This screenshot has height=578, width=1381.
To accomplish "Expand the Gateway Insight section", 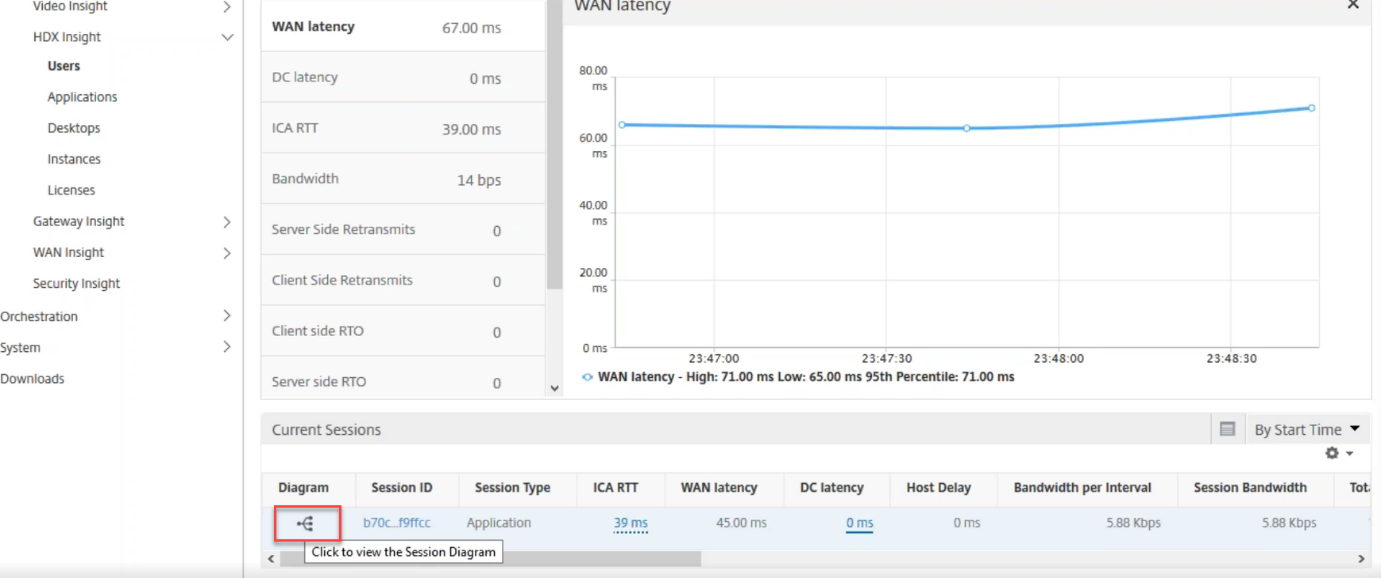I will coord(227,222).
